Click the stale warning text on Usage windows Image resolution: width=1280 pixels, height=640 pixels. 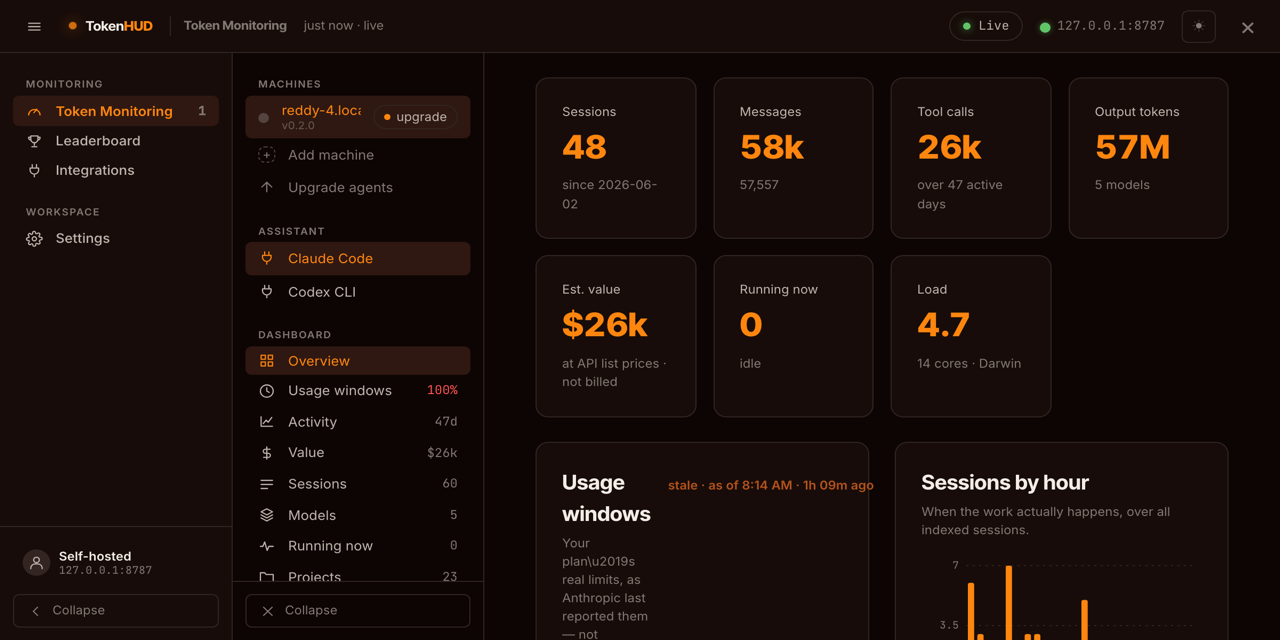click(x=771, y=485)
